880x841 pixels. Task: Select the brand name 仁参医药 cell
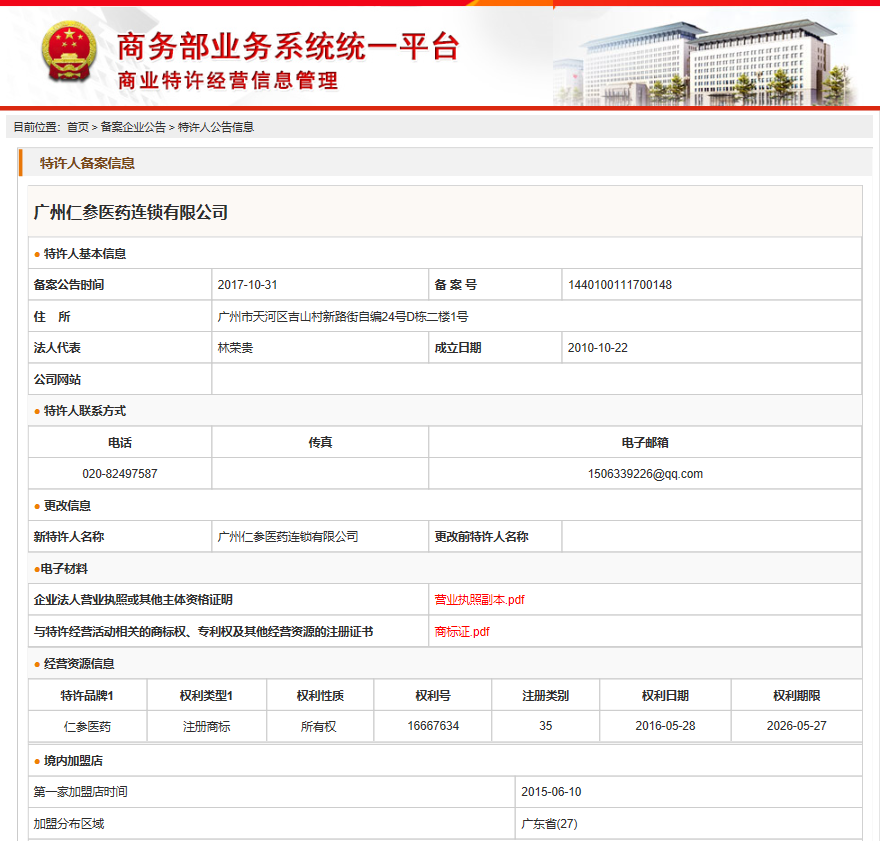pyautogui.click(x=88, y=726)
